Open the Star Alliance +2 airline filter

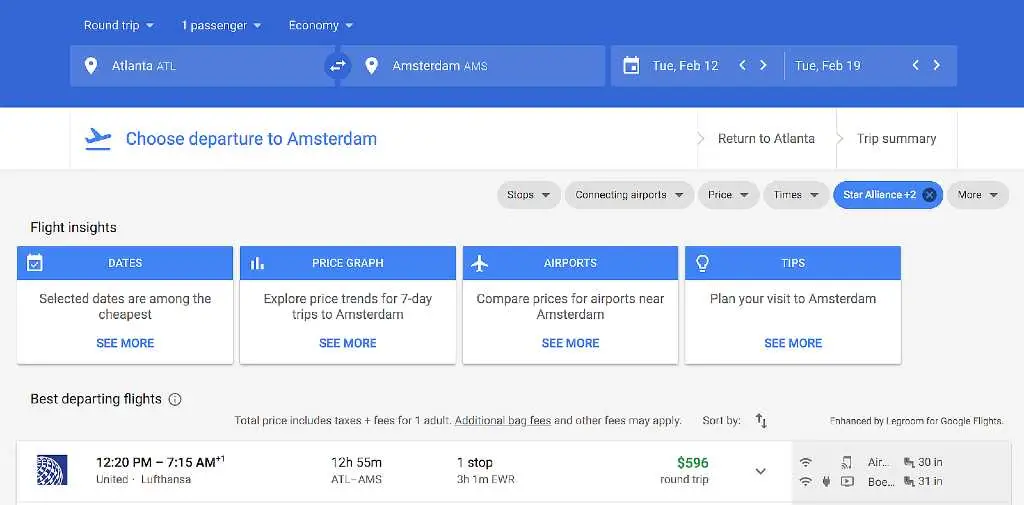[x=879, y=195]
